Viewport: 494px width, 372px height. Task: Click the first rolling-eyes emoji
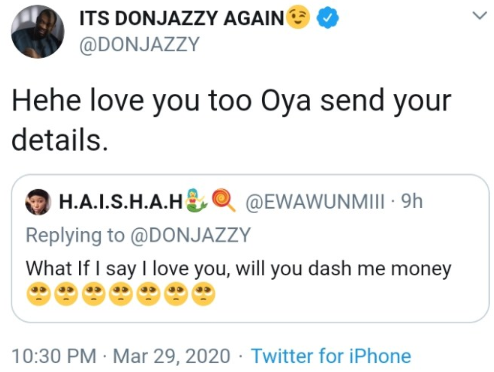38,294
